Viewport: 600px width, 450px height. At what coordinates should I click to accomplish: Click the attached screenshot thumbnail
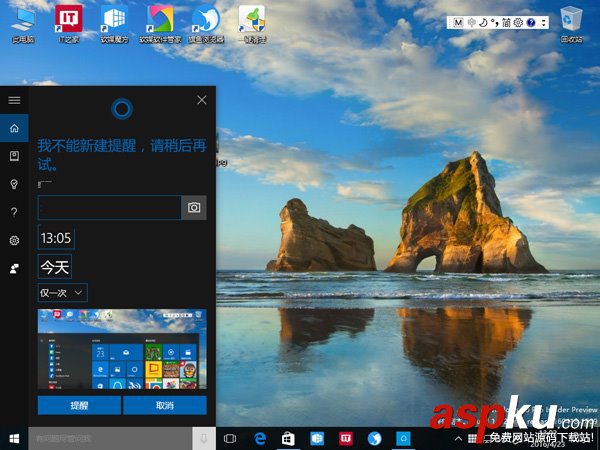tap(122, 349)
